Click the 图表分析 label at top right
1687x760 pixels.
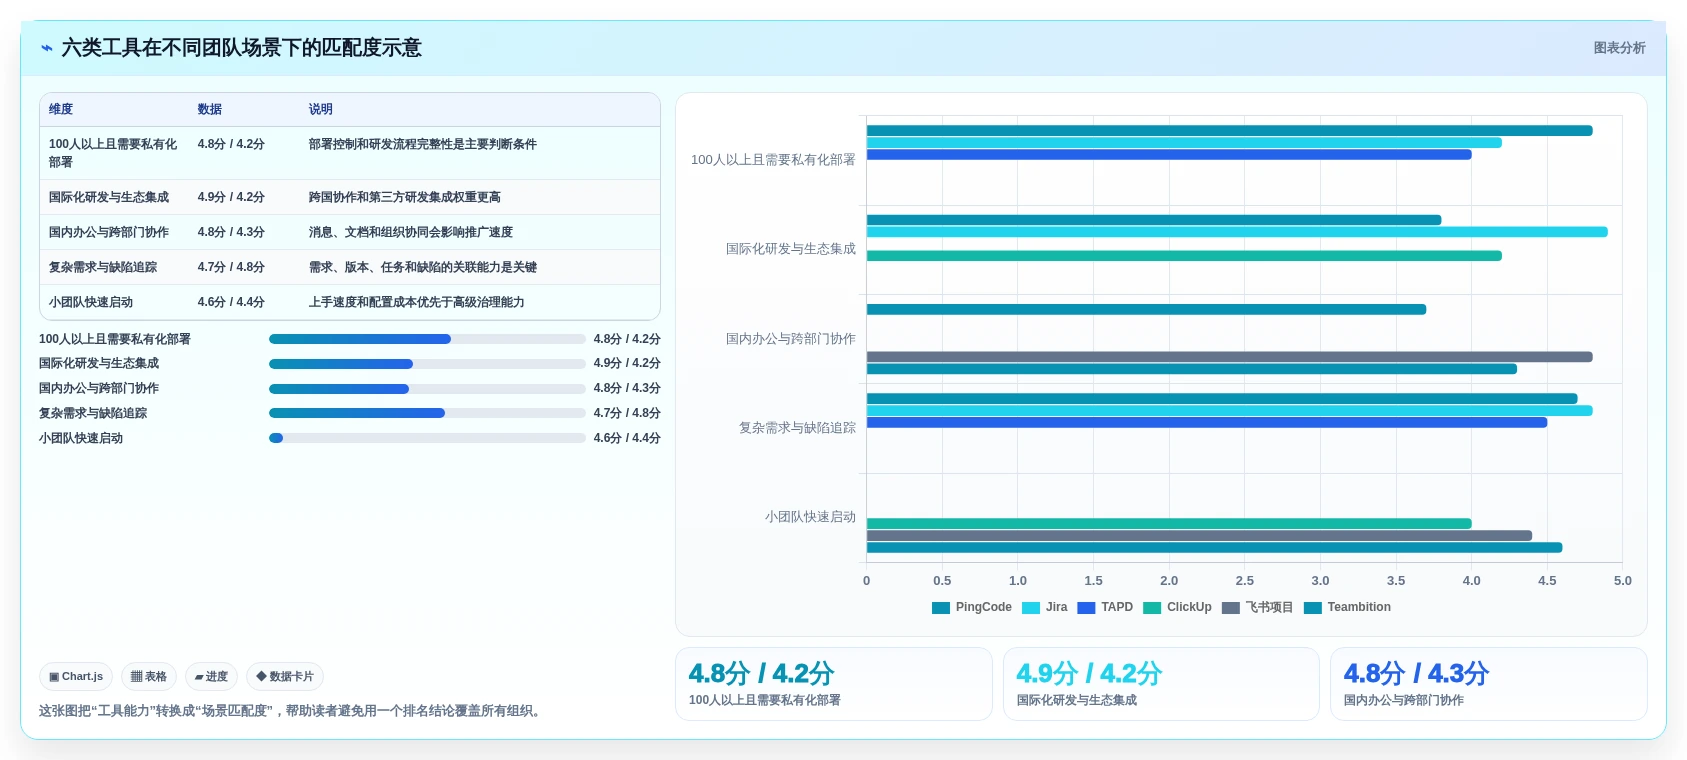click(x=1619, y=48)
